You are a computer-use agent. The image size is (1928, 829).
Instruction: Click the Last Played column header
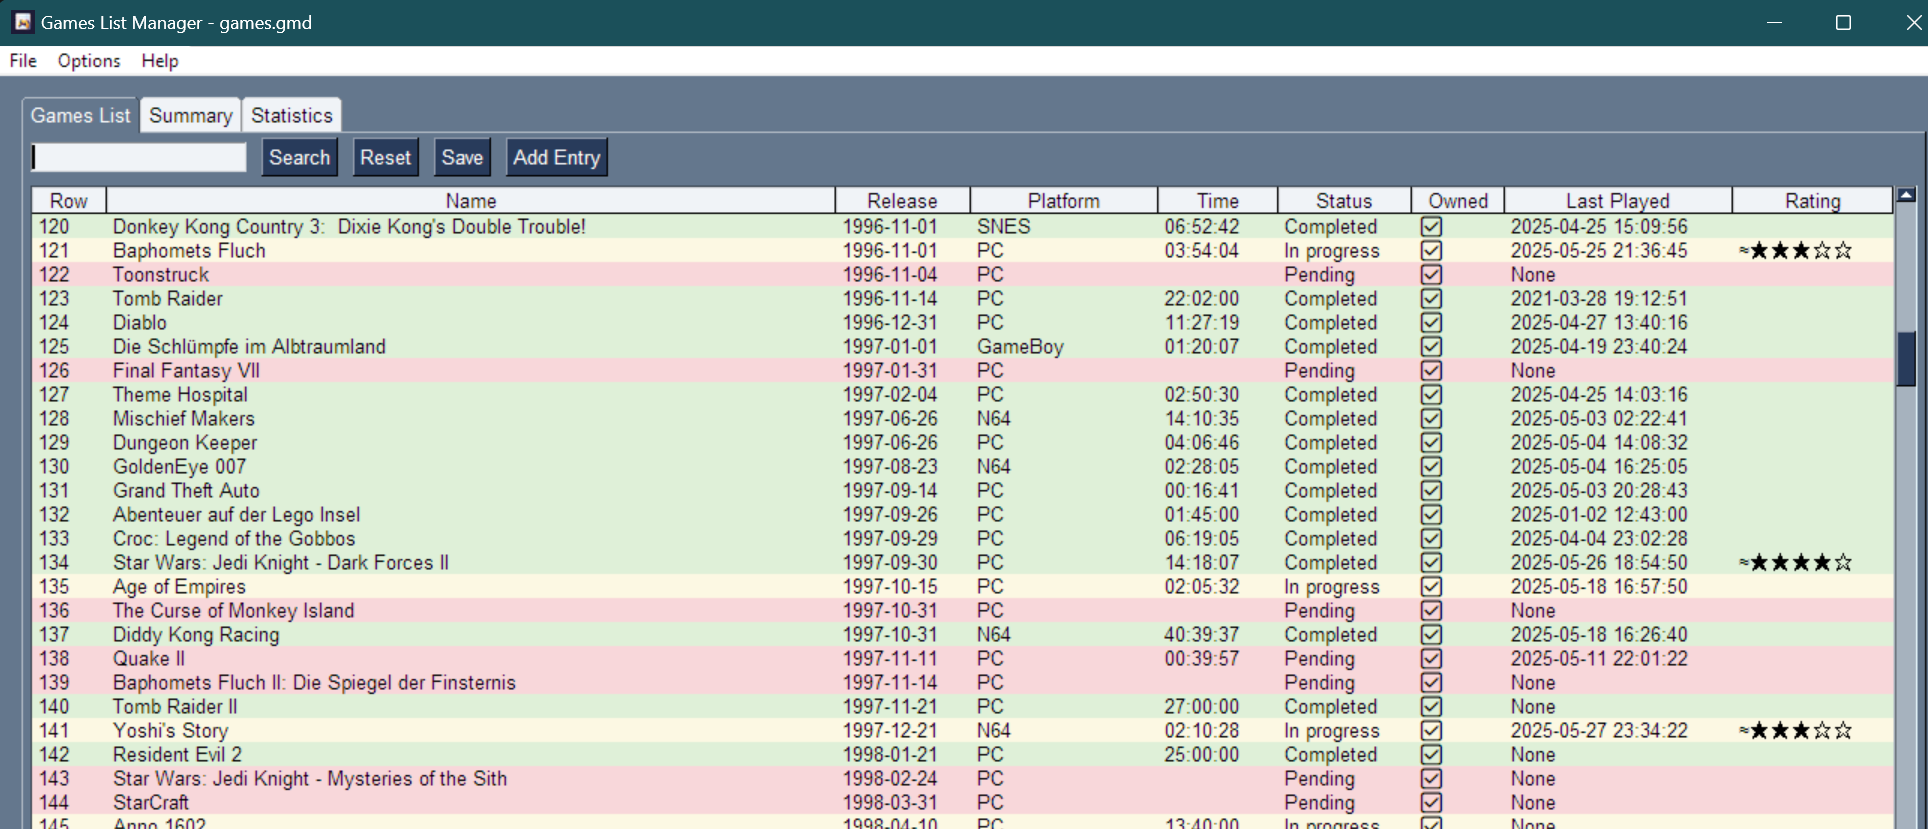(x=1618, y=200)
